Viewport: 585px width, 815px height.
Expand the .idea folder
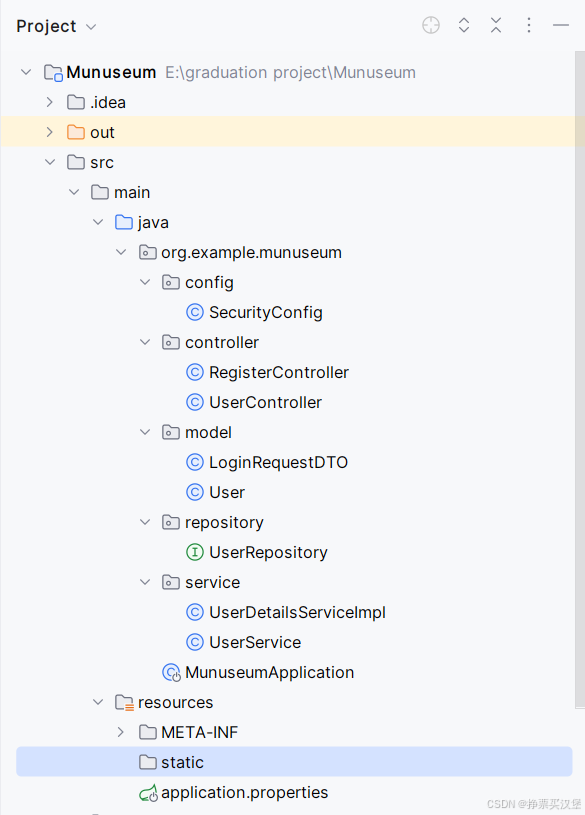[x=49, y=102]
